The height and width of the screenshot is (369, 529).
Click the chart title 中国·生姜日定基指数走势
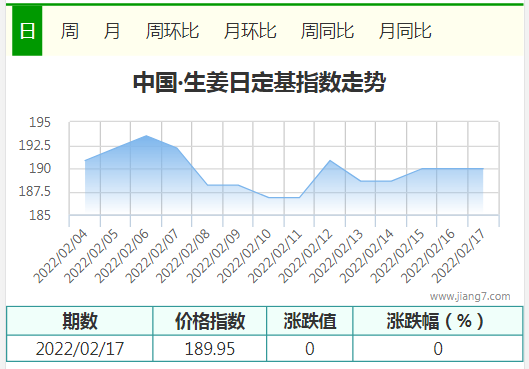[x=259, y=82]
